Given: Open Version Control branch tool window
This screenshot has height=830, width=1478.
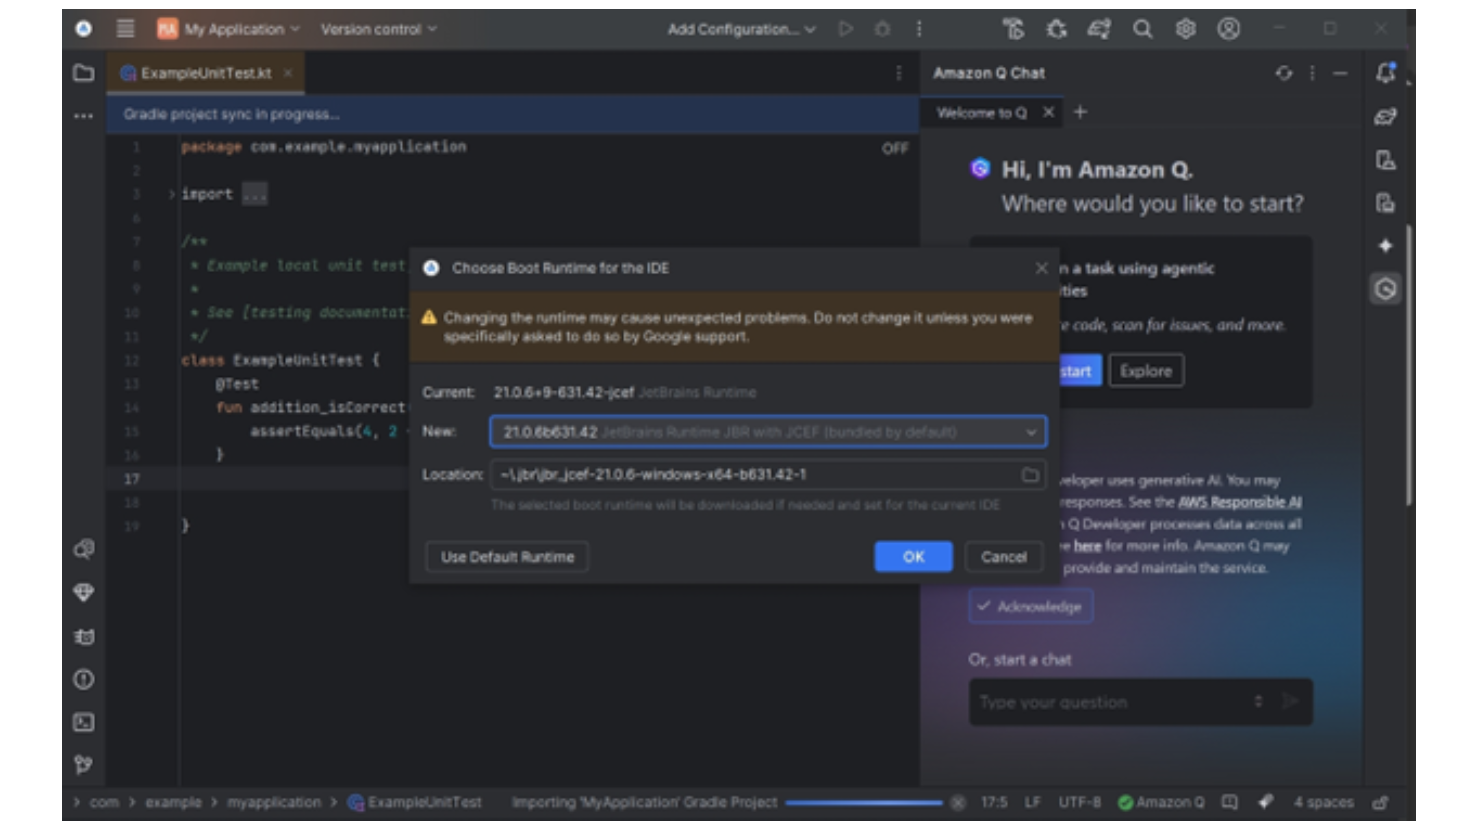Looking at the screenshot, I should tap(84, 765).
